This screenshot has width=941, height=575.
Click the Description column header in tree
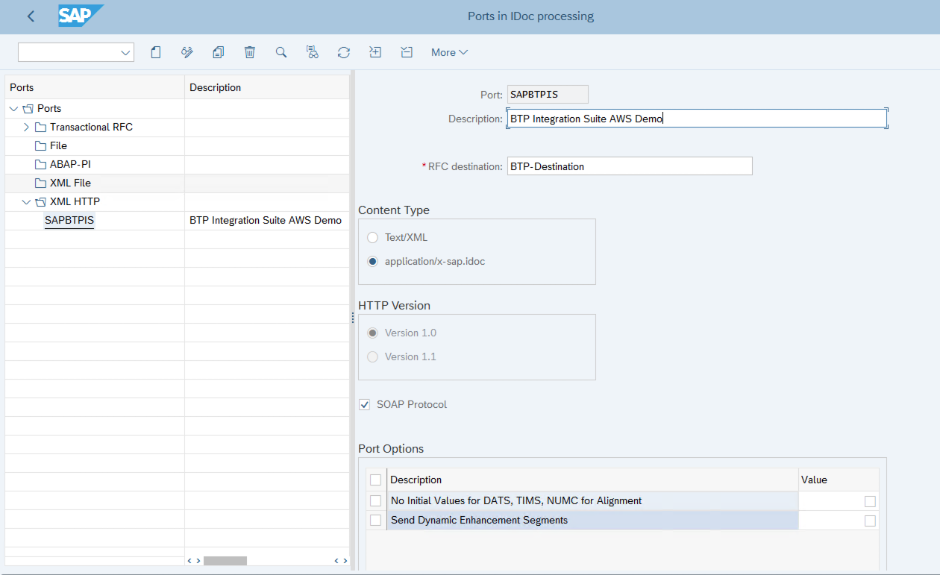click(x=266, y=88)
